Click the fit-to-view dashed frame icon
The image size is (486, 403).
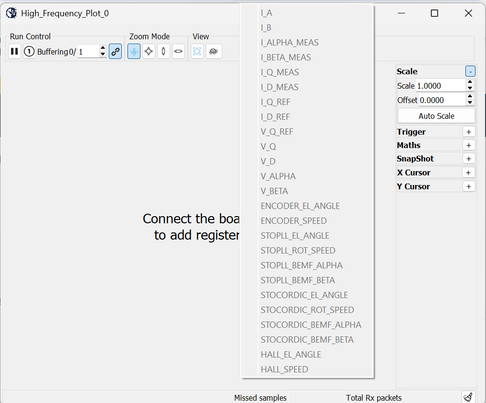click(197, 51)
